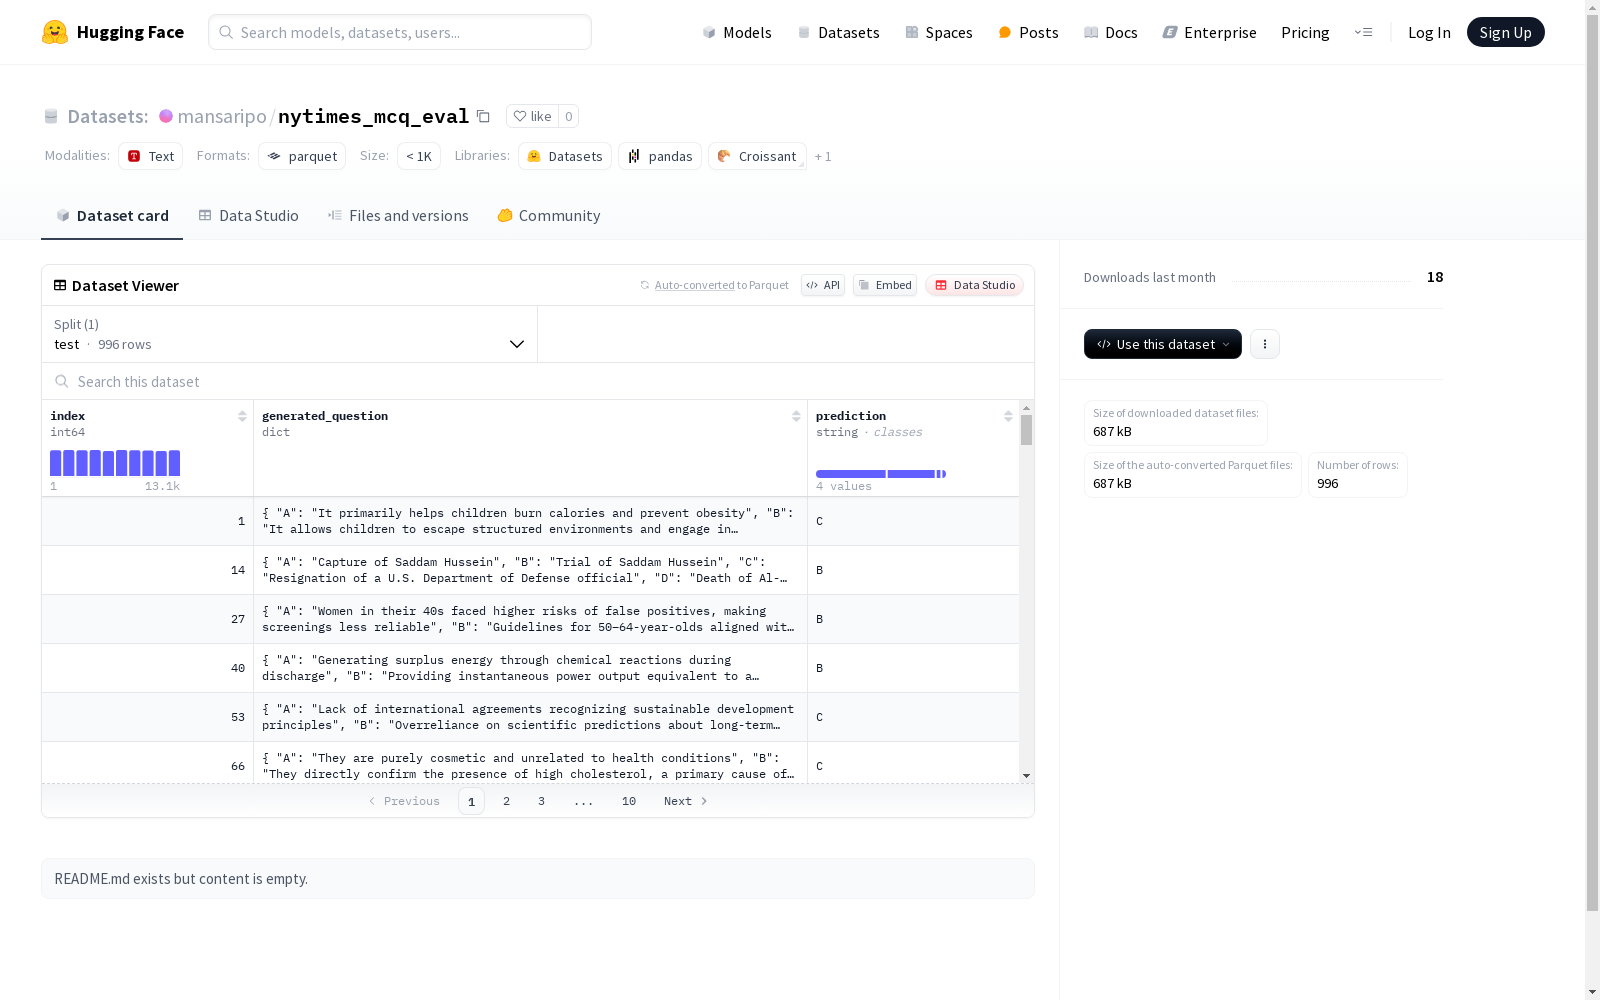Sort by index column sort icon

click(242, 416)
